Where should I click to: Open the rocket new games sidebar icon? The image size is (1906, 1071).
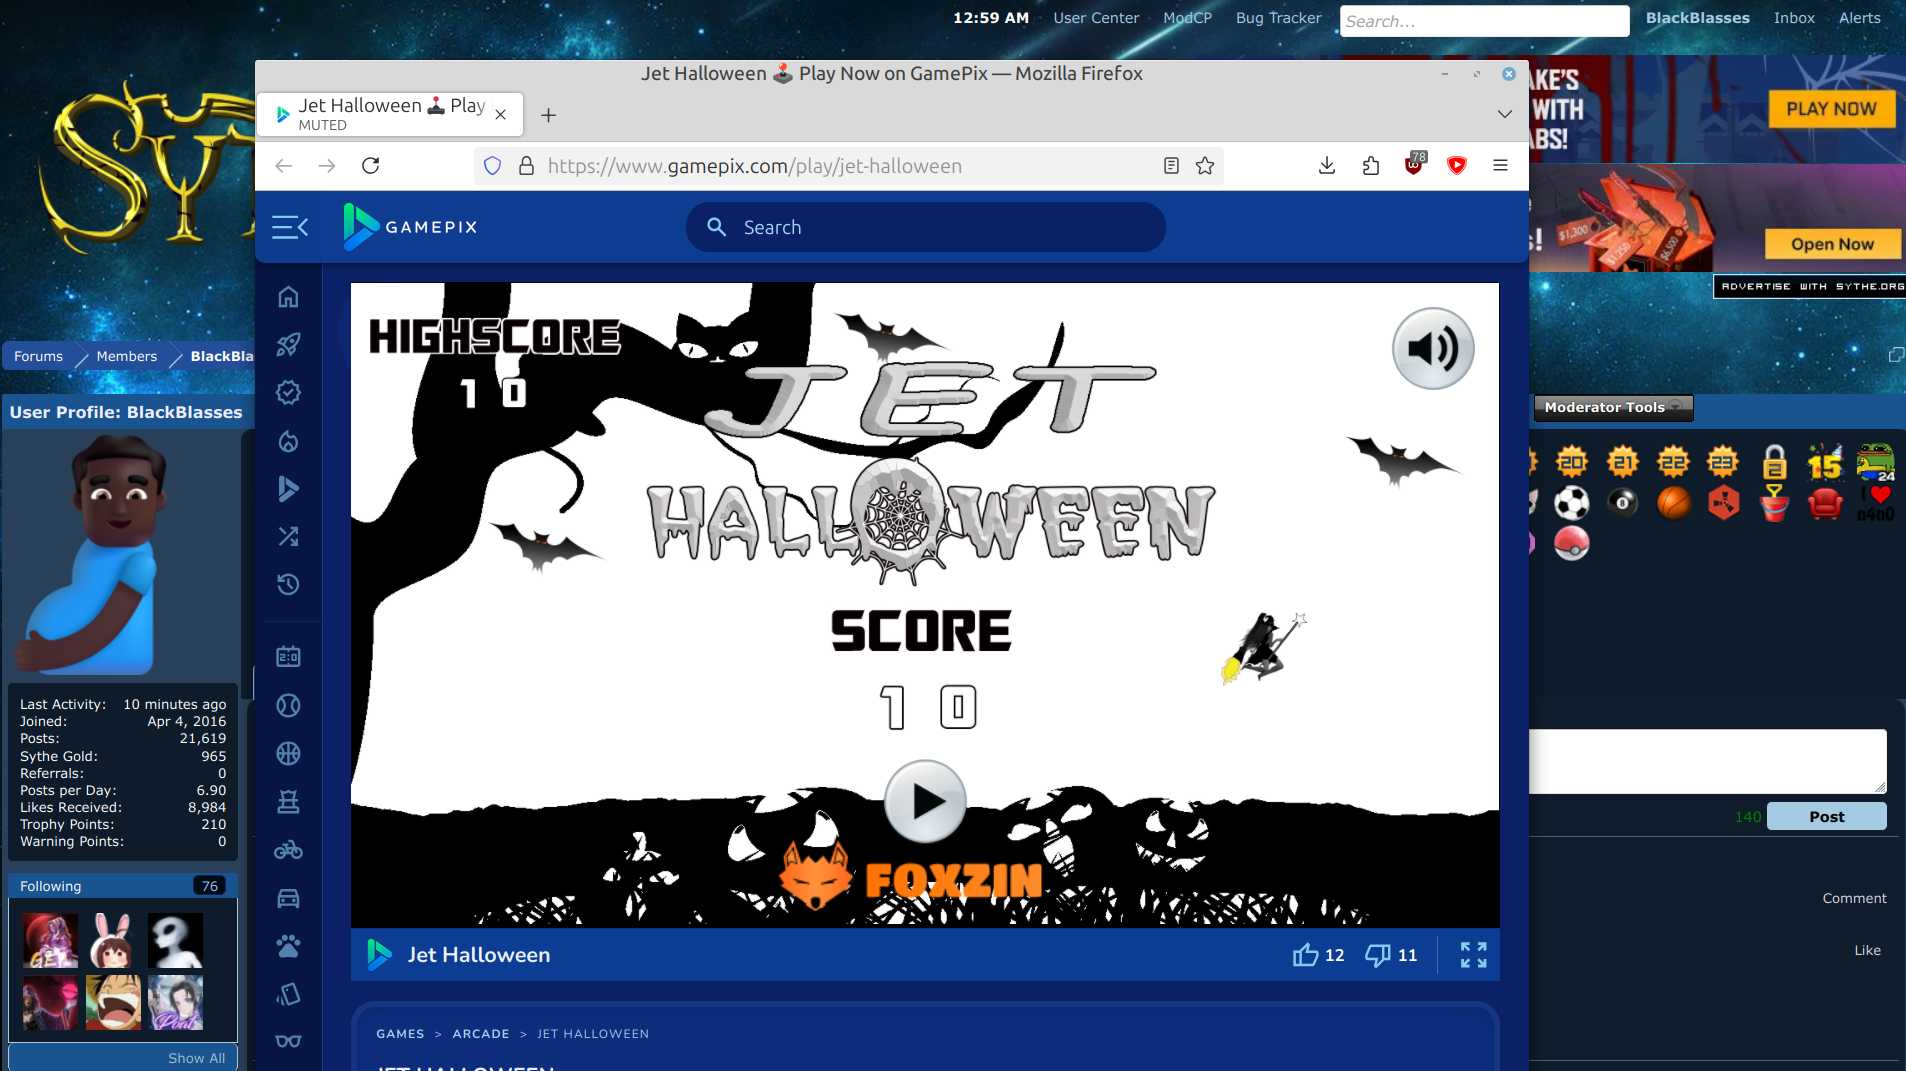(288, 345)
